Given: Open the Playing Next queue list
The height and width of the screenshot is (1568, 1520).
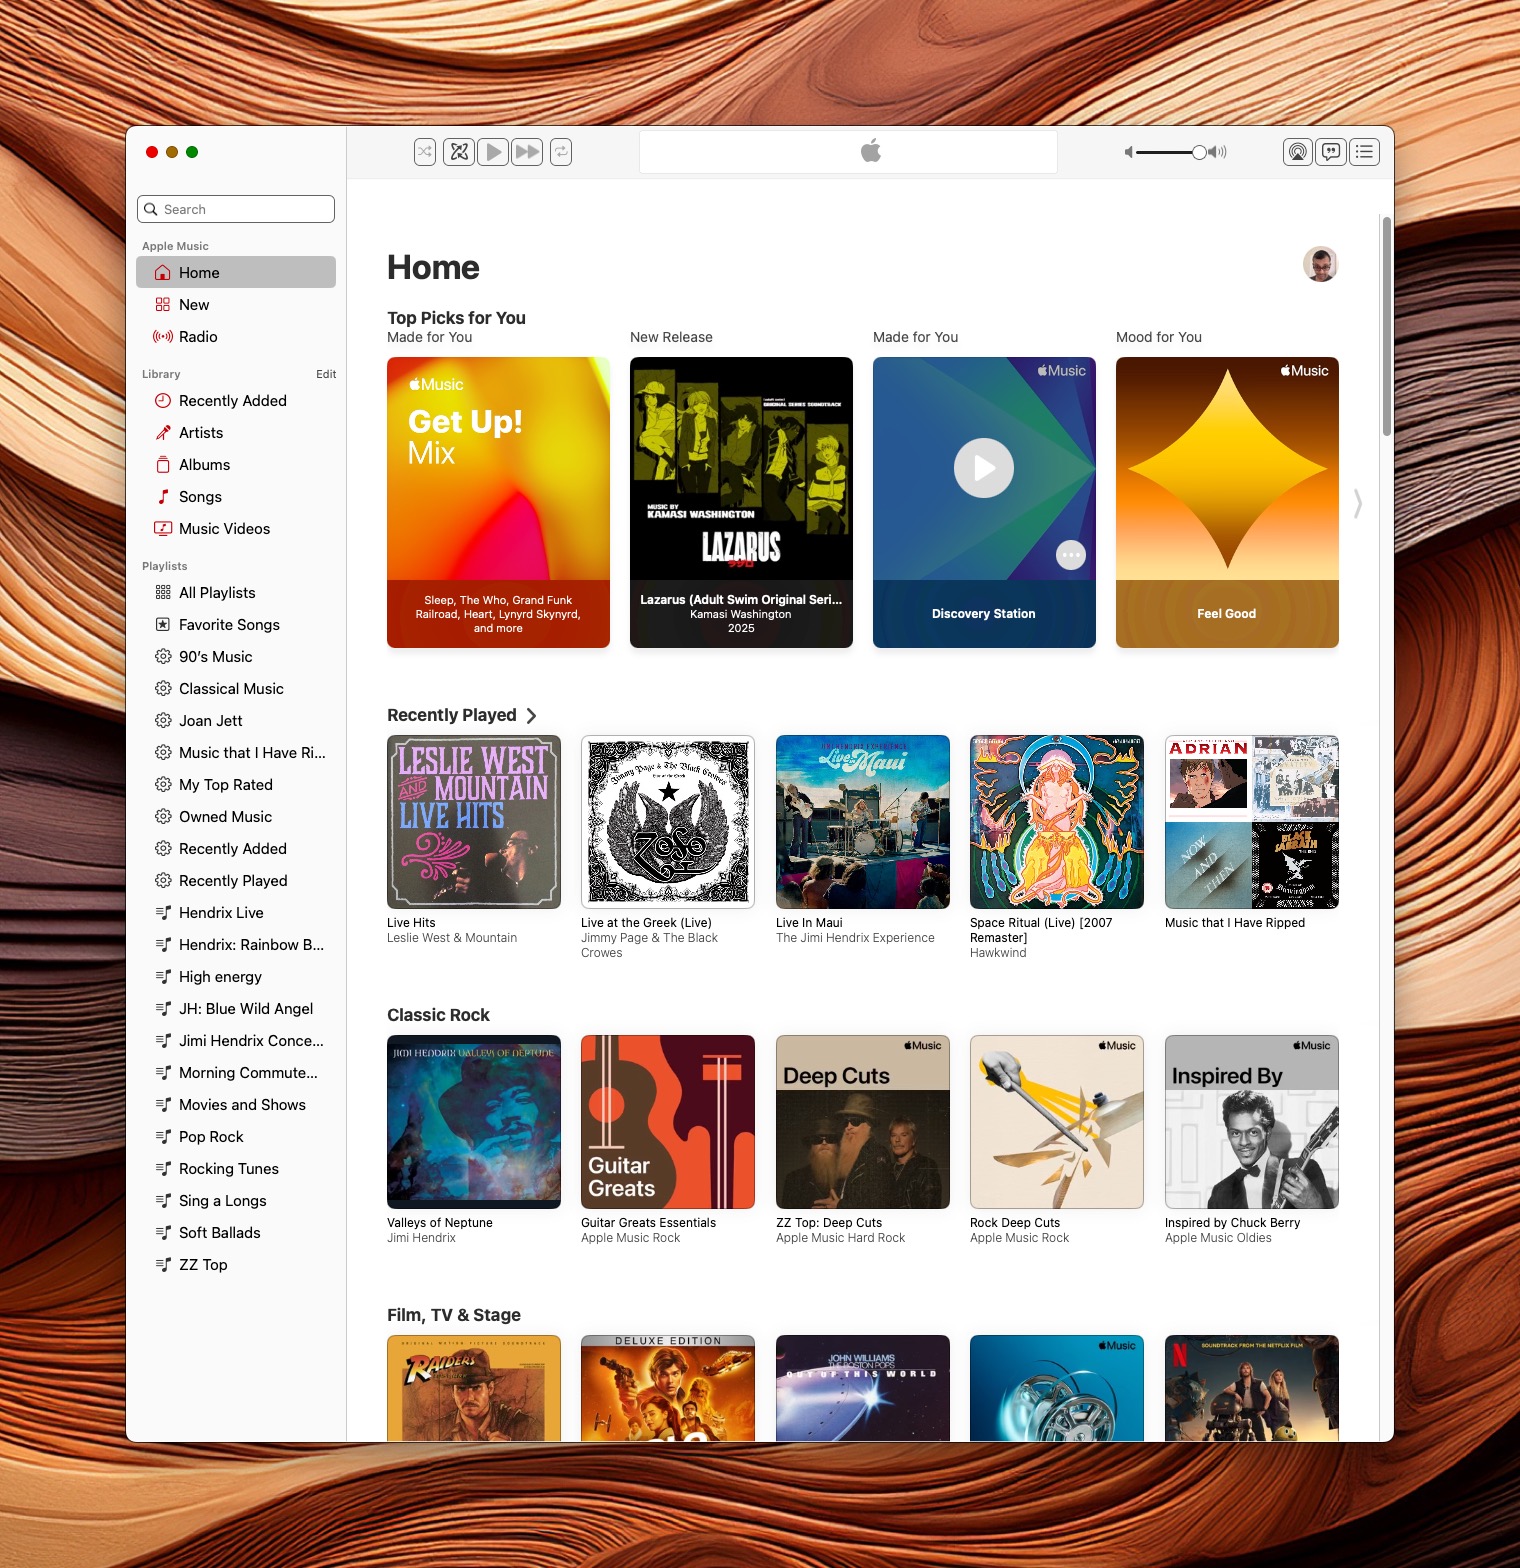Looking at the screenshot, I should coord(1365,152).
